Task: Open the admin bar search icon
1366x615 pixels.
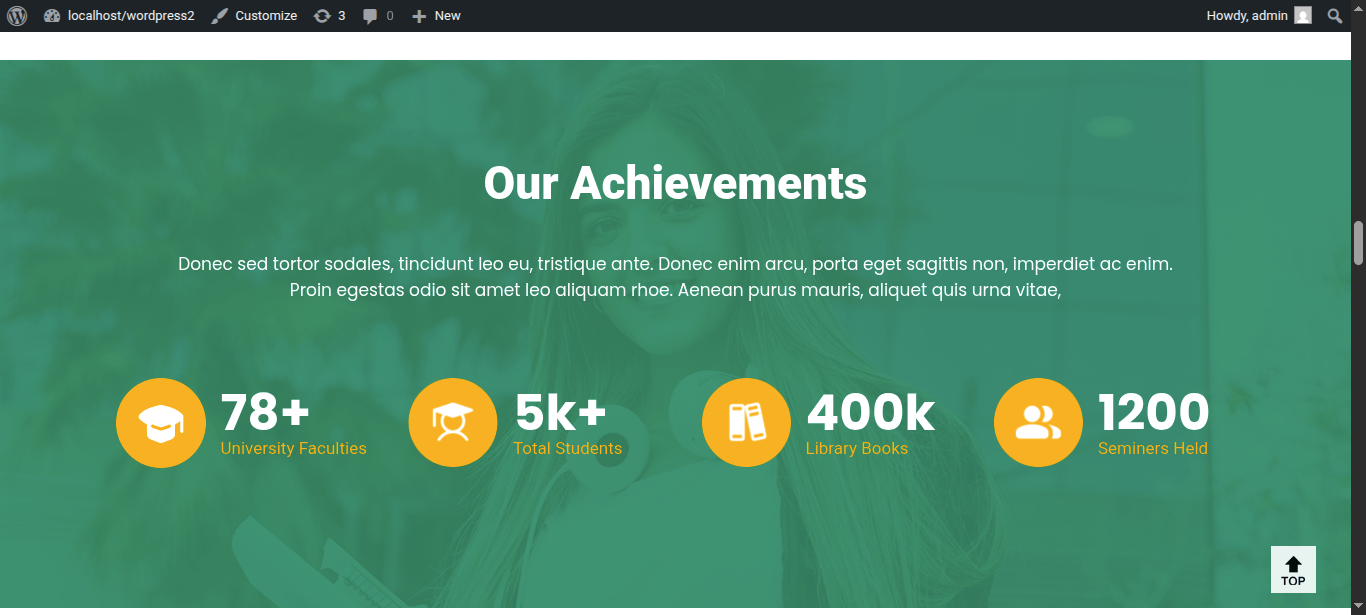Action: 1335,16
